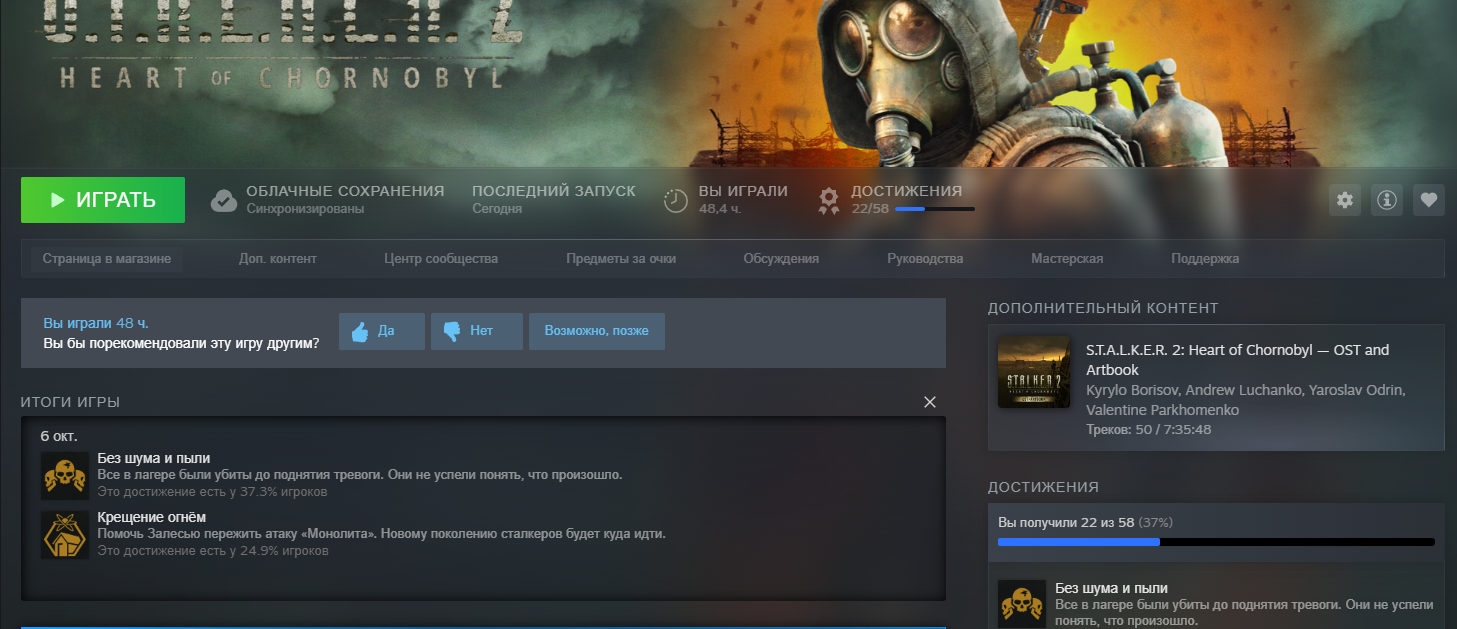Click Kyrylo Borisov artists text
Image resolution: width=1457 pixels, height=629 pixels.
coord(1245,400)
